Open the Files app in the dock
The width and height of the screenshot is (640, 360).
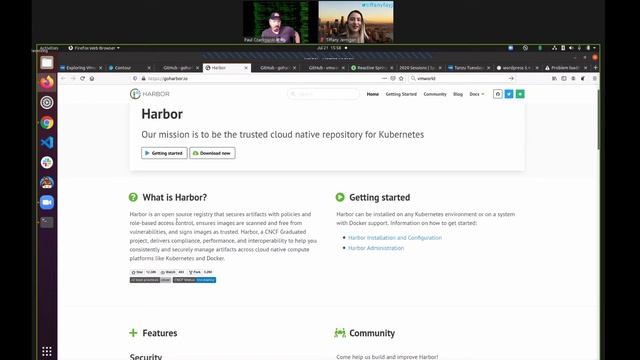47,63
